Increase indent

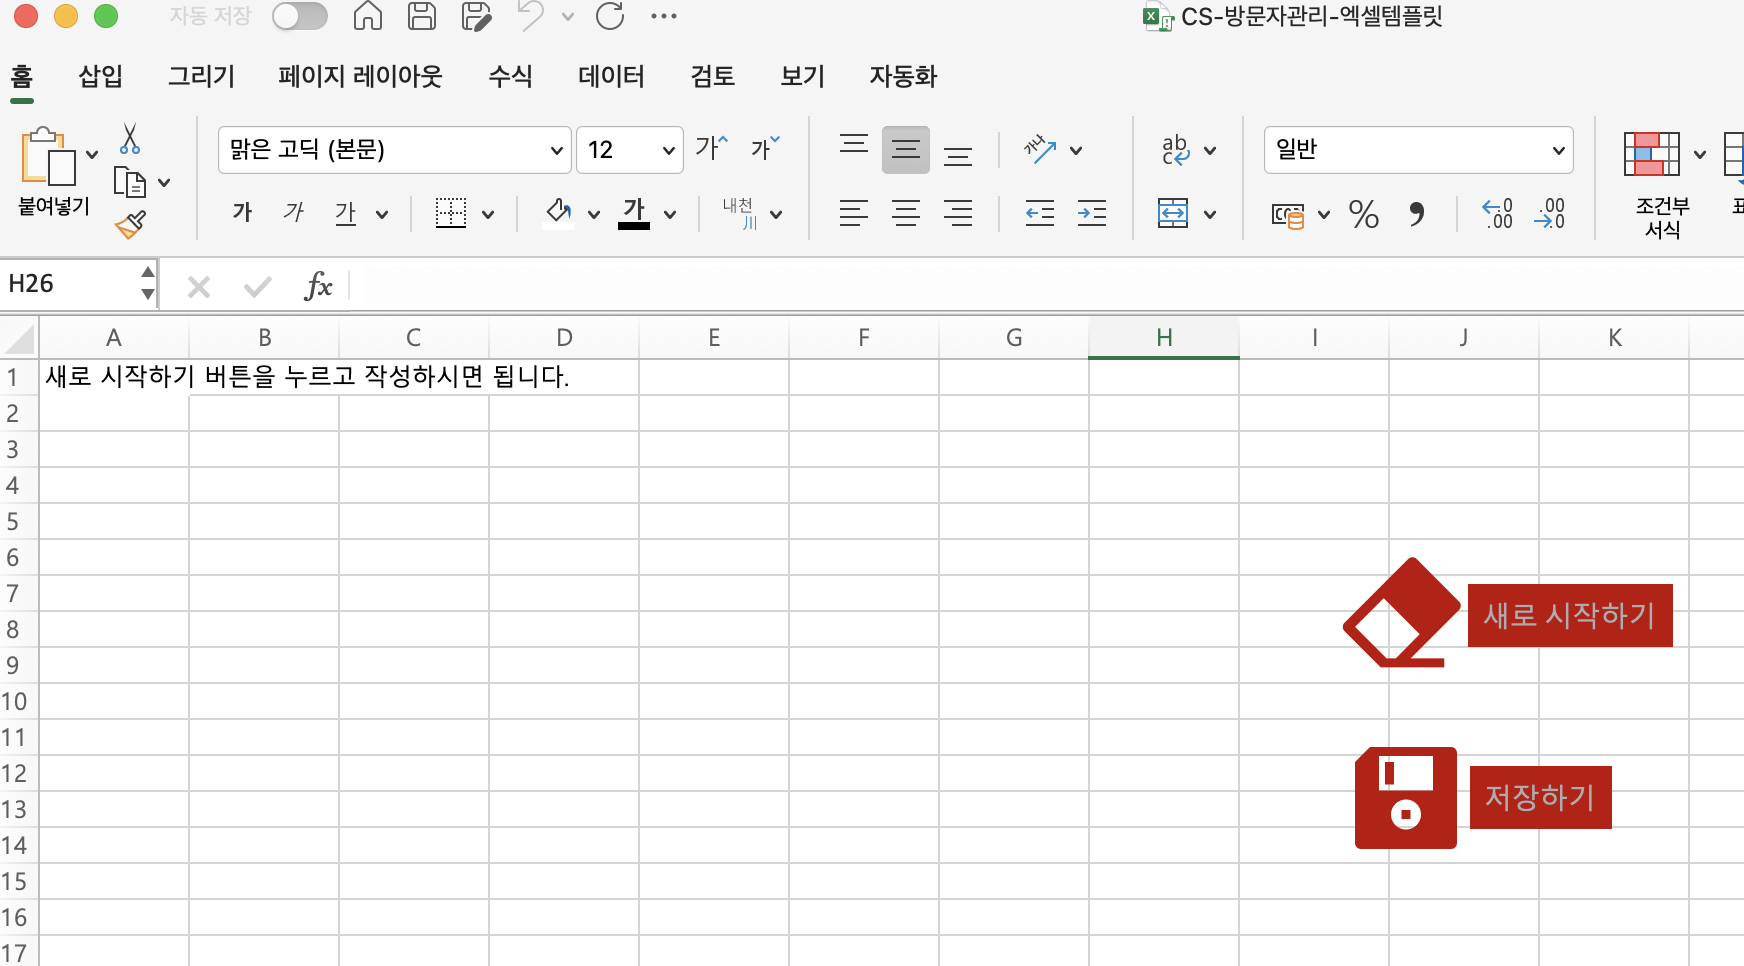pyautogui.click(x=1092, y=213)
